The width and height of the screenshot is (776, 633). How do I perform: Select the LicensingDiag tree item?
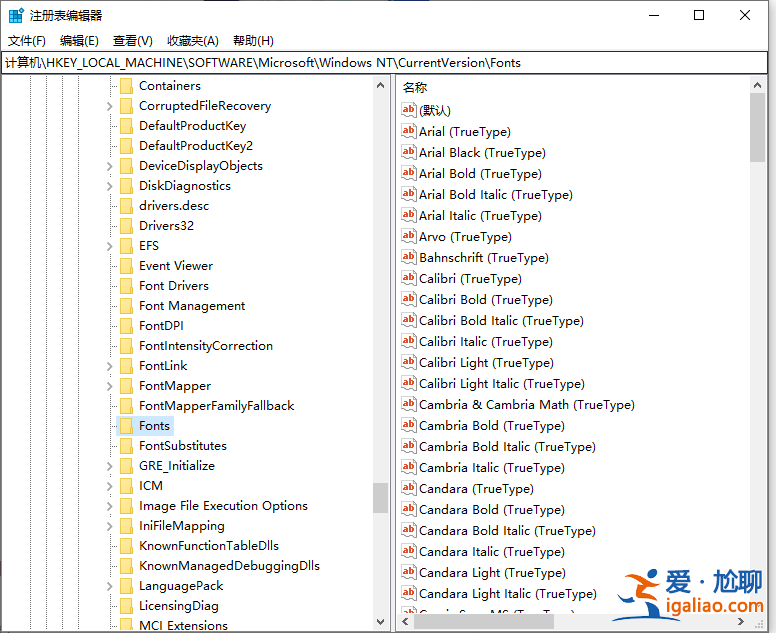(x=179, y=606)
